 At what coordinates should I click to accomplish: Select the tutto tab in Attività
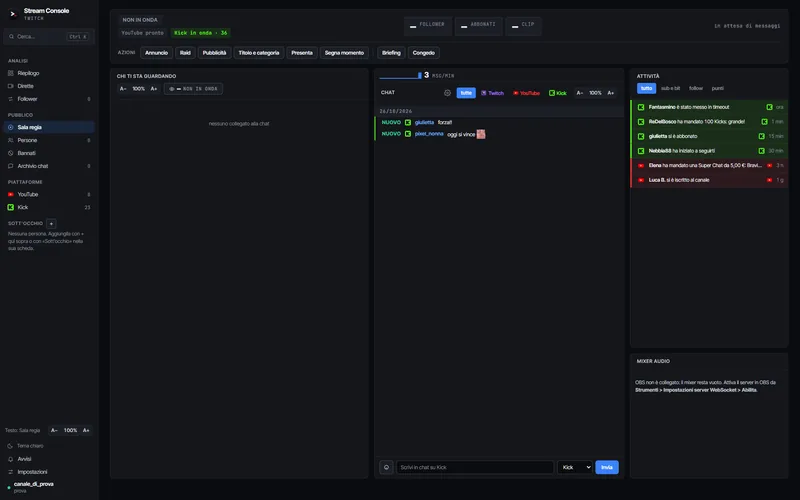point(646,89)
